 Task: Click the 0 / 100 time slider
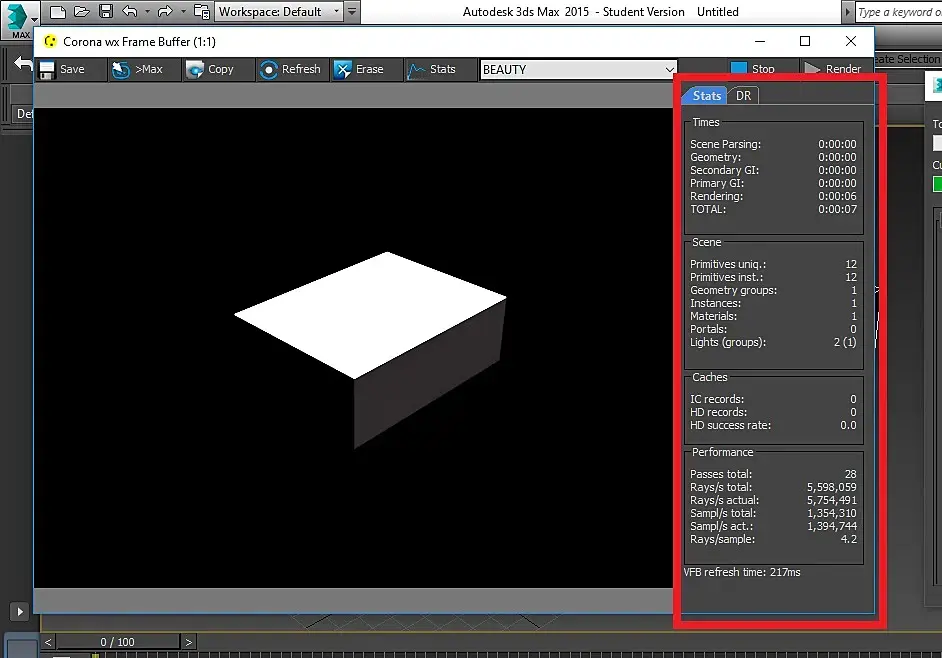[x=117, y=642]
